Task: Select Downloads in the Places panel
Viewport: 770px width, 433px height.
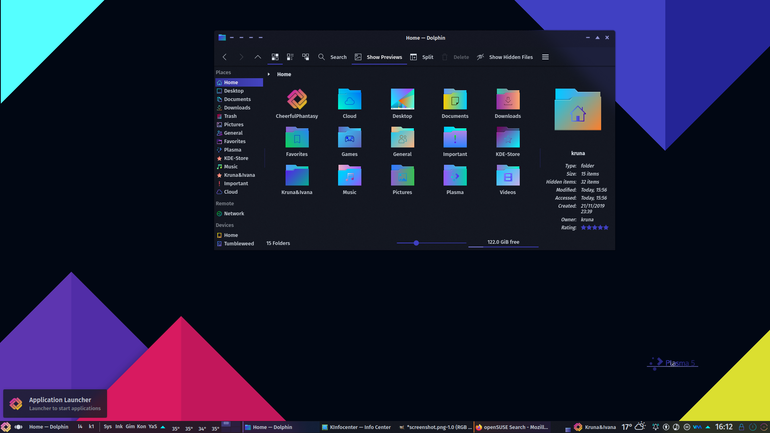Action: click(239, 108)
